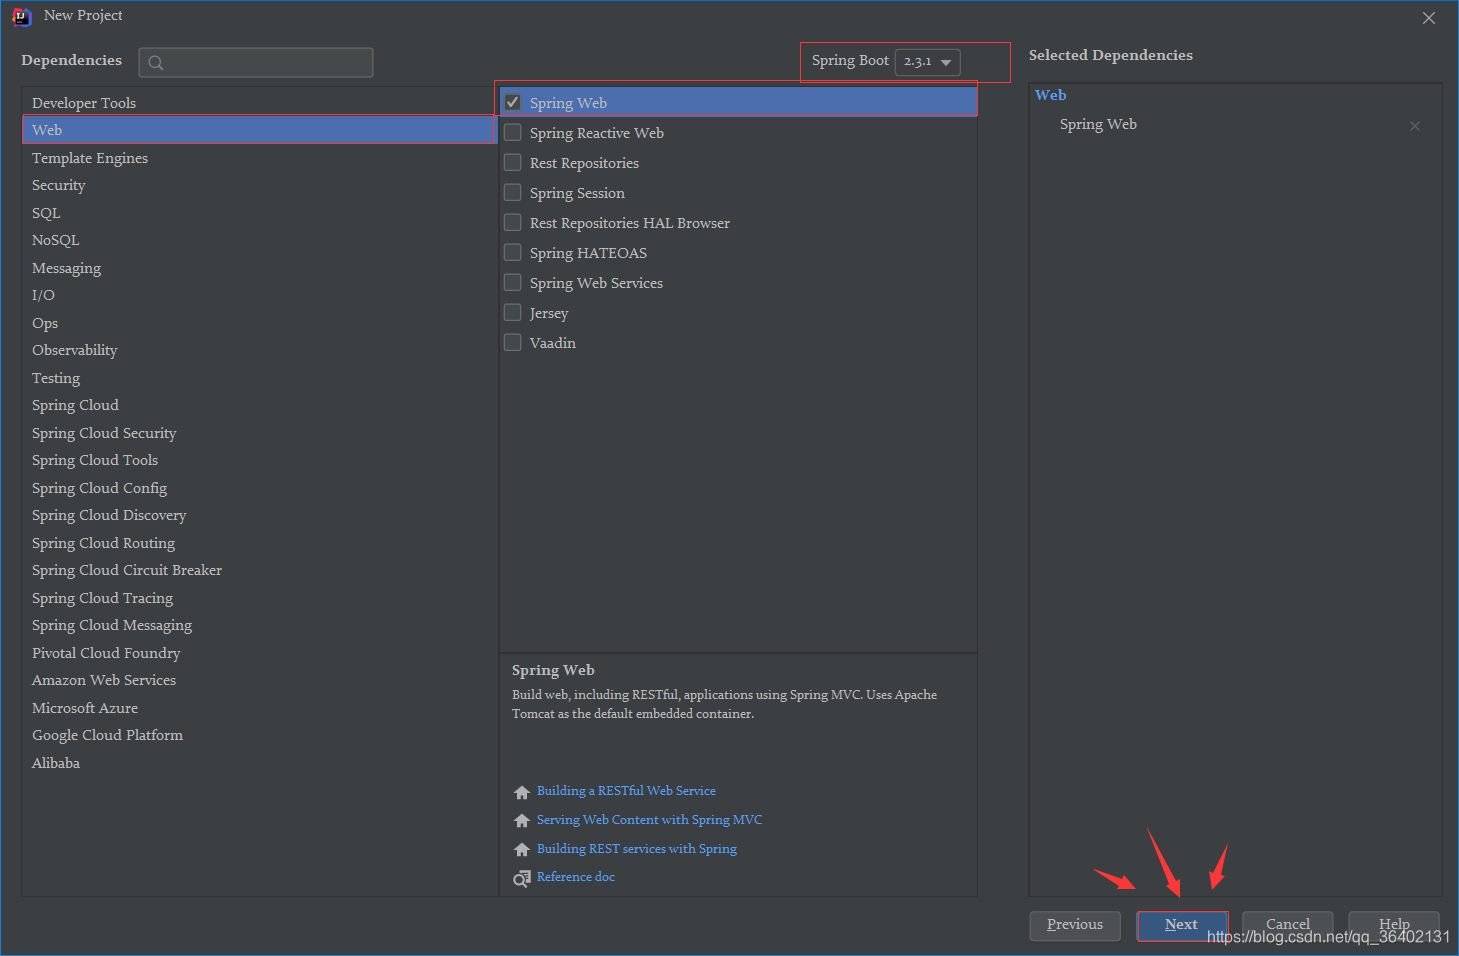Viewport: 1459px width, 956px height.
Task: Click home icon beside Building REST services link
Action: (522, 850)
